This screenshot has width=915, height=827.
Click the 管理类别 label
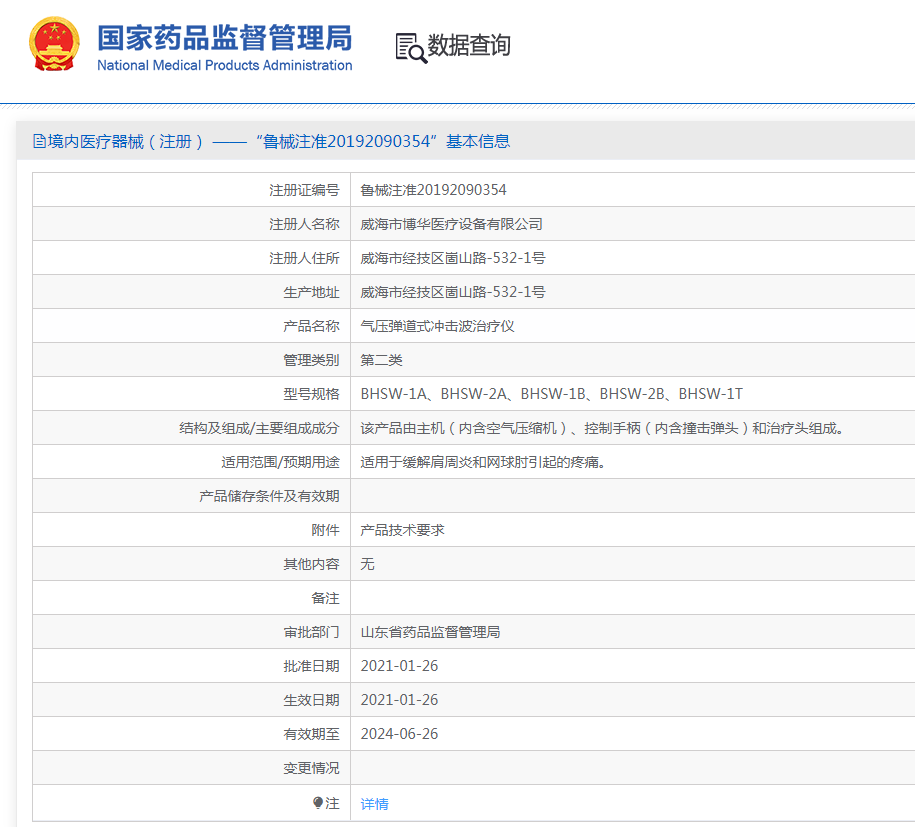[x=311, y=360]
